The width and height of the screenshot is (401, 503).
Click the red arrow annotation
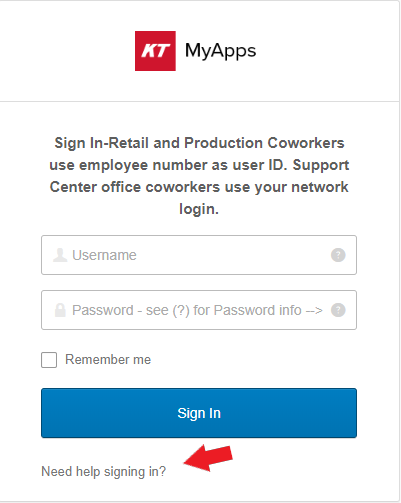[208, 458]
